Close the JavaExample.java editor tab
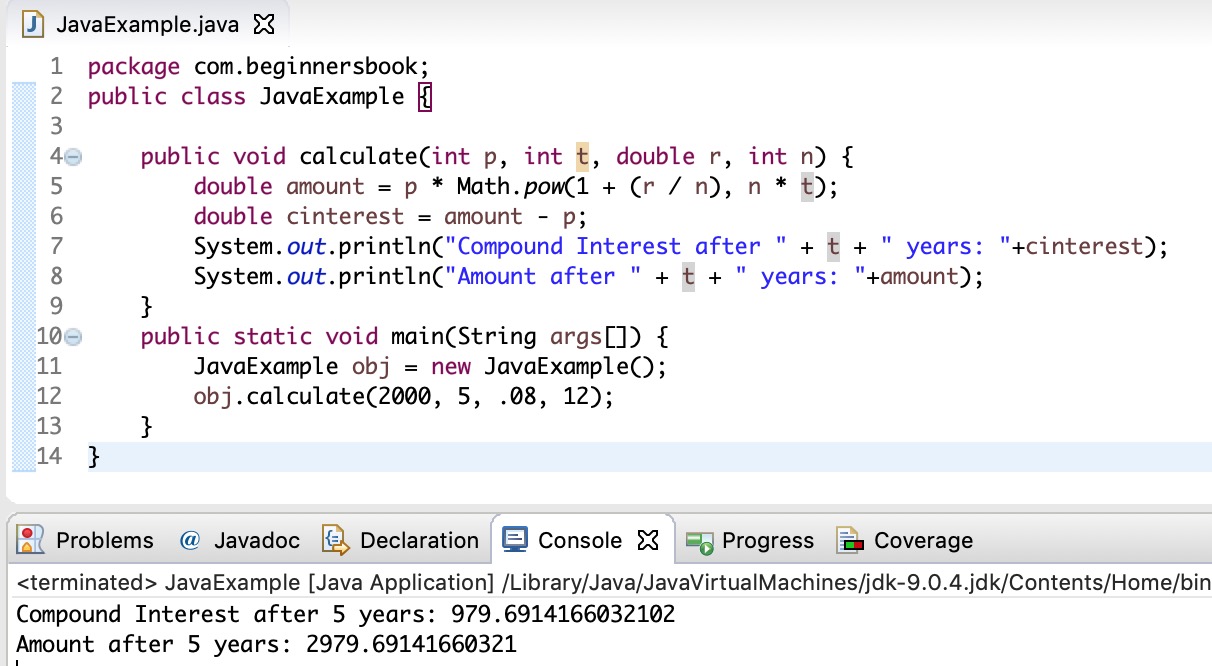This screenshot has width=1212, height=666. tap(264, 23)
